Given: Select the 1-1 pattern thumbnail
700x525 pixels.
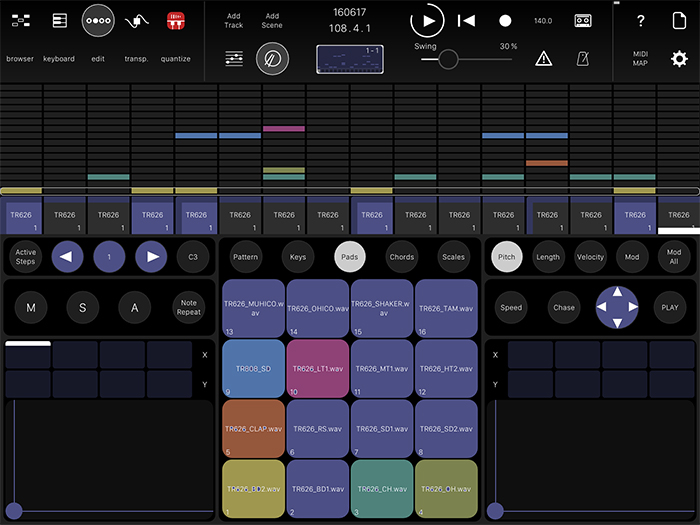Looking at the screenshot, I should [x=350, y=59].
